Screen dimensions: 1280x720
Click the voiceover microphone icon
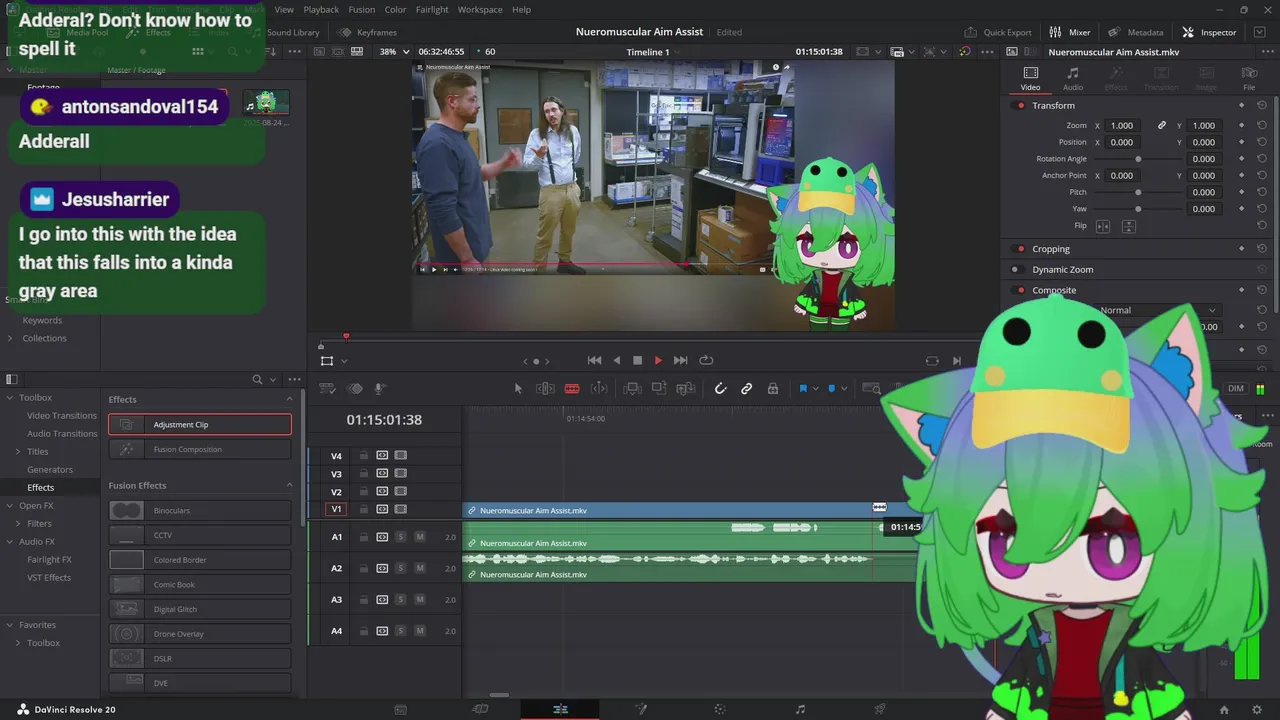coord(380,388)
